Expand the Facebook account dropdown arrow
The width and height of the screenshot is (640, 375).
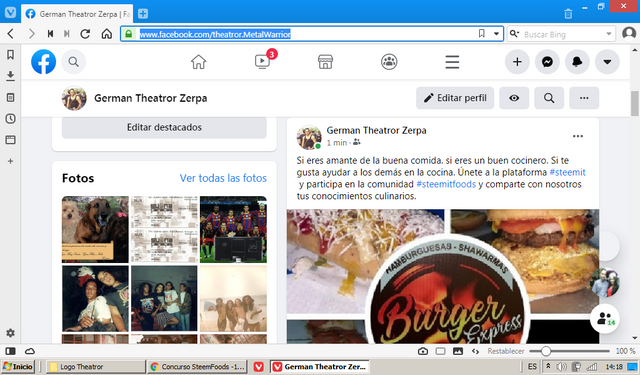pos(607,62)
